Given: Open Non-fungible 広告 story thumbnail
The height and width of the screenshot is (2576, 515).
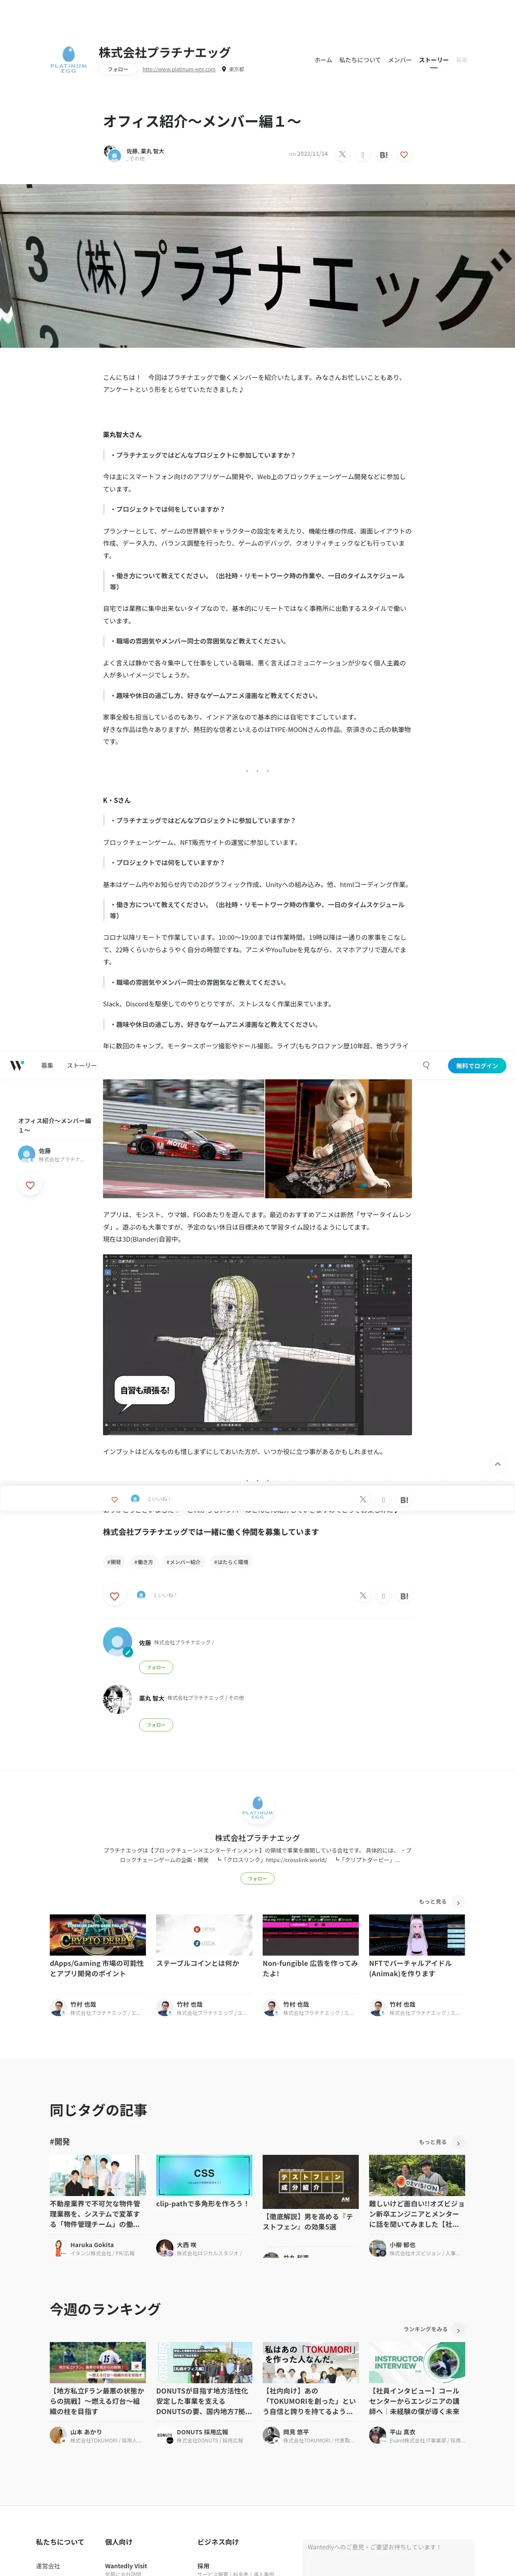Looking at the screenshot, I should pyautogui.click(x=310, y=1934).
